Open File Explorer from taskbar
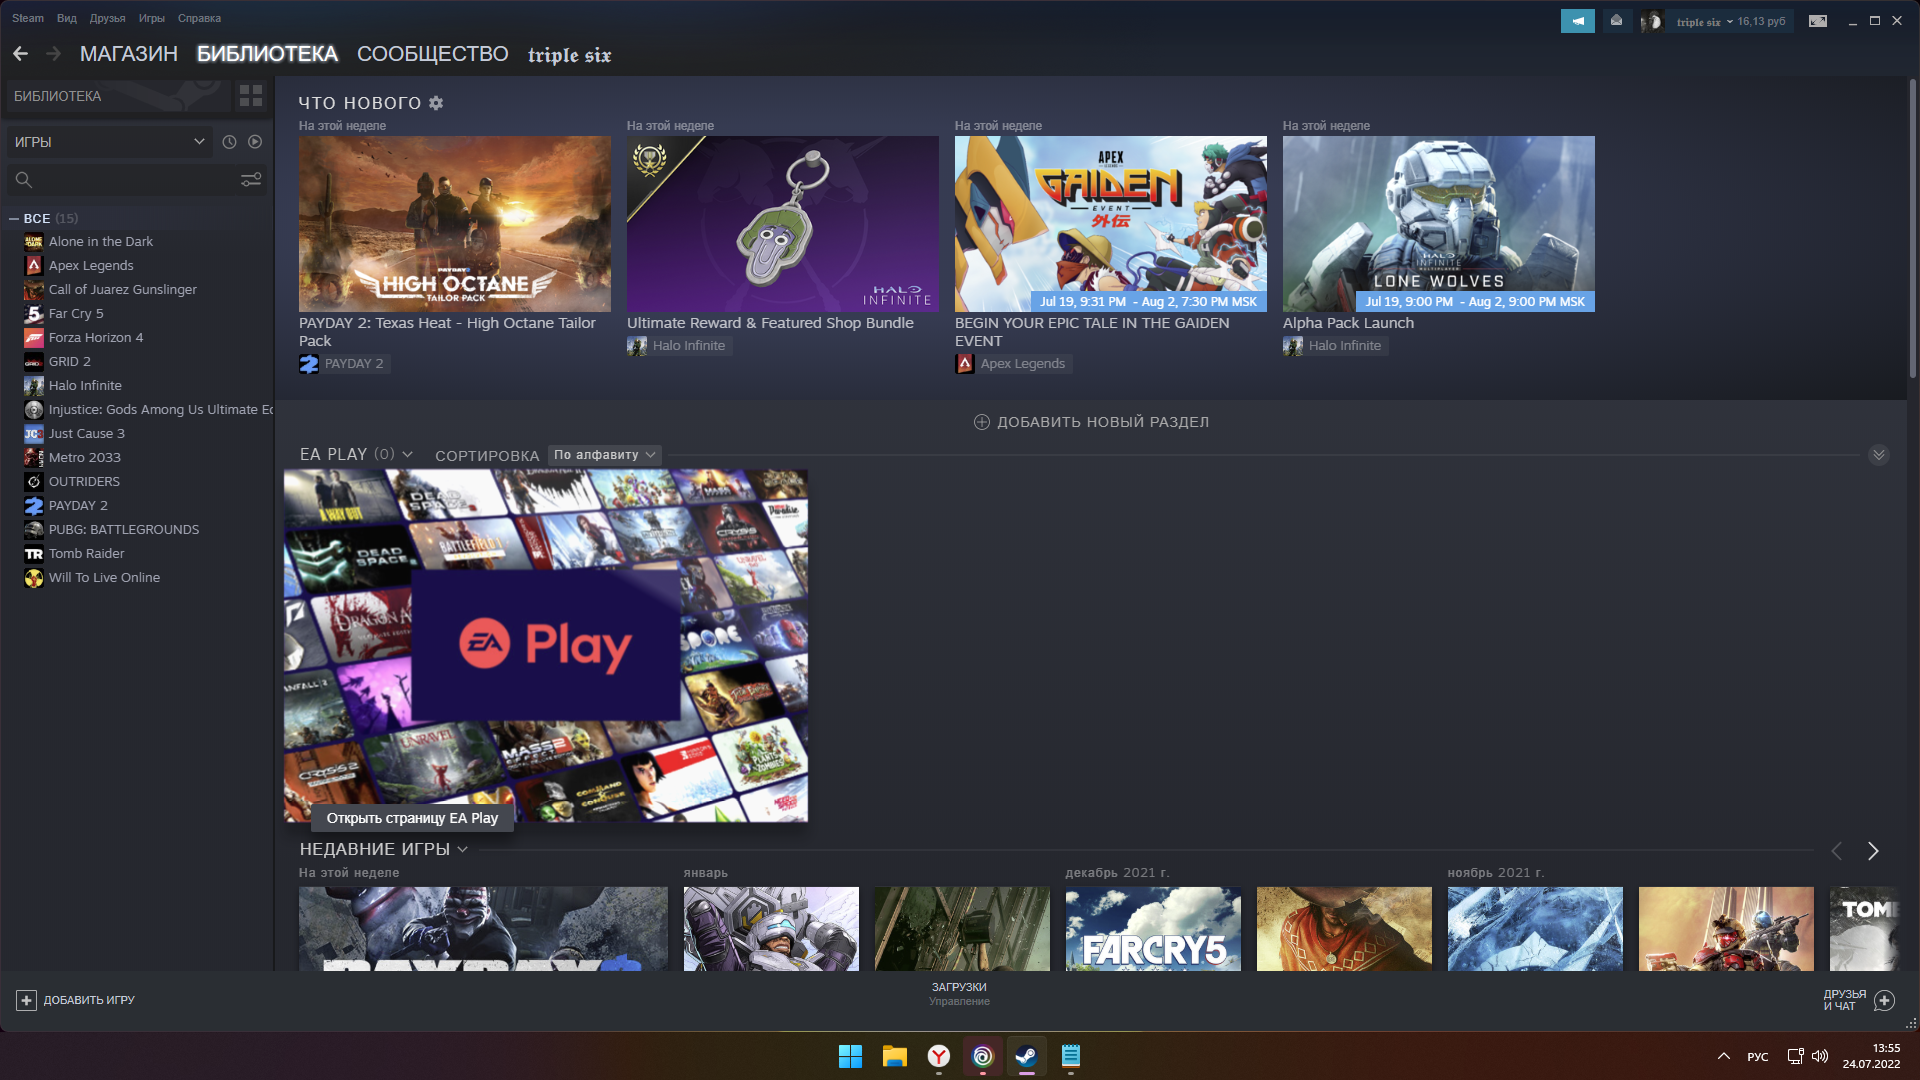Viewport: 1920px width, 1080px height. click(894, 1056)
